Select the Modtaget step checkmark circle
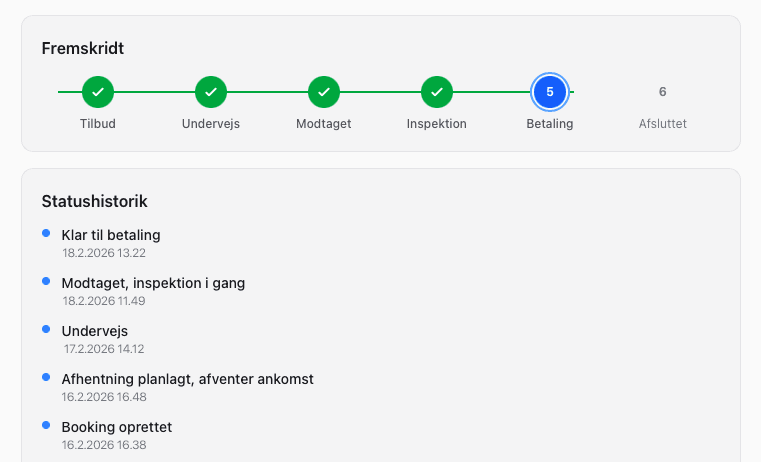Image resolution: width=761 pixels, height=462 pixels. pyautogui.click(x=324, y=92)
